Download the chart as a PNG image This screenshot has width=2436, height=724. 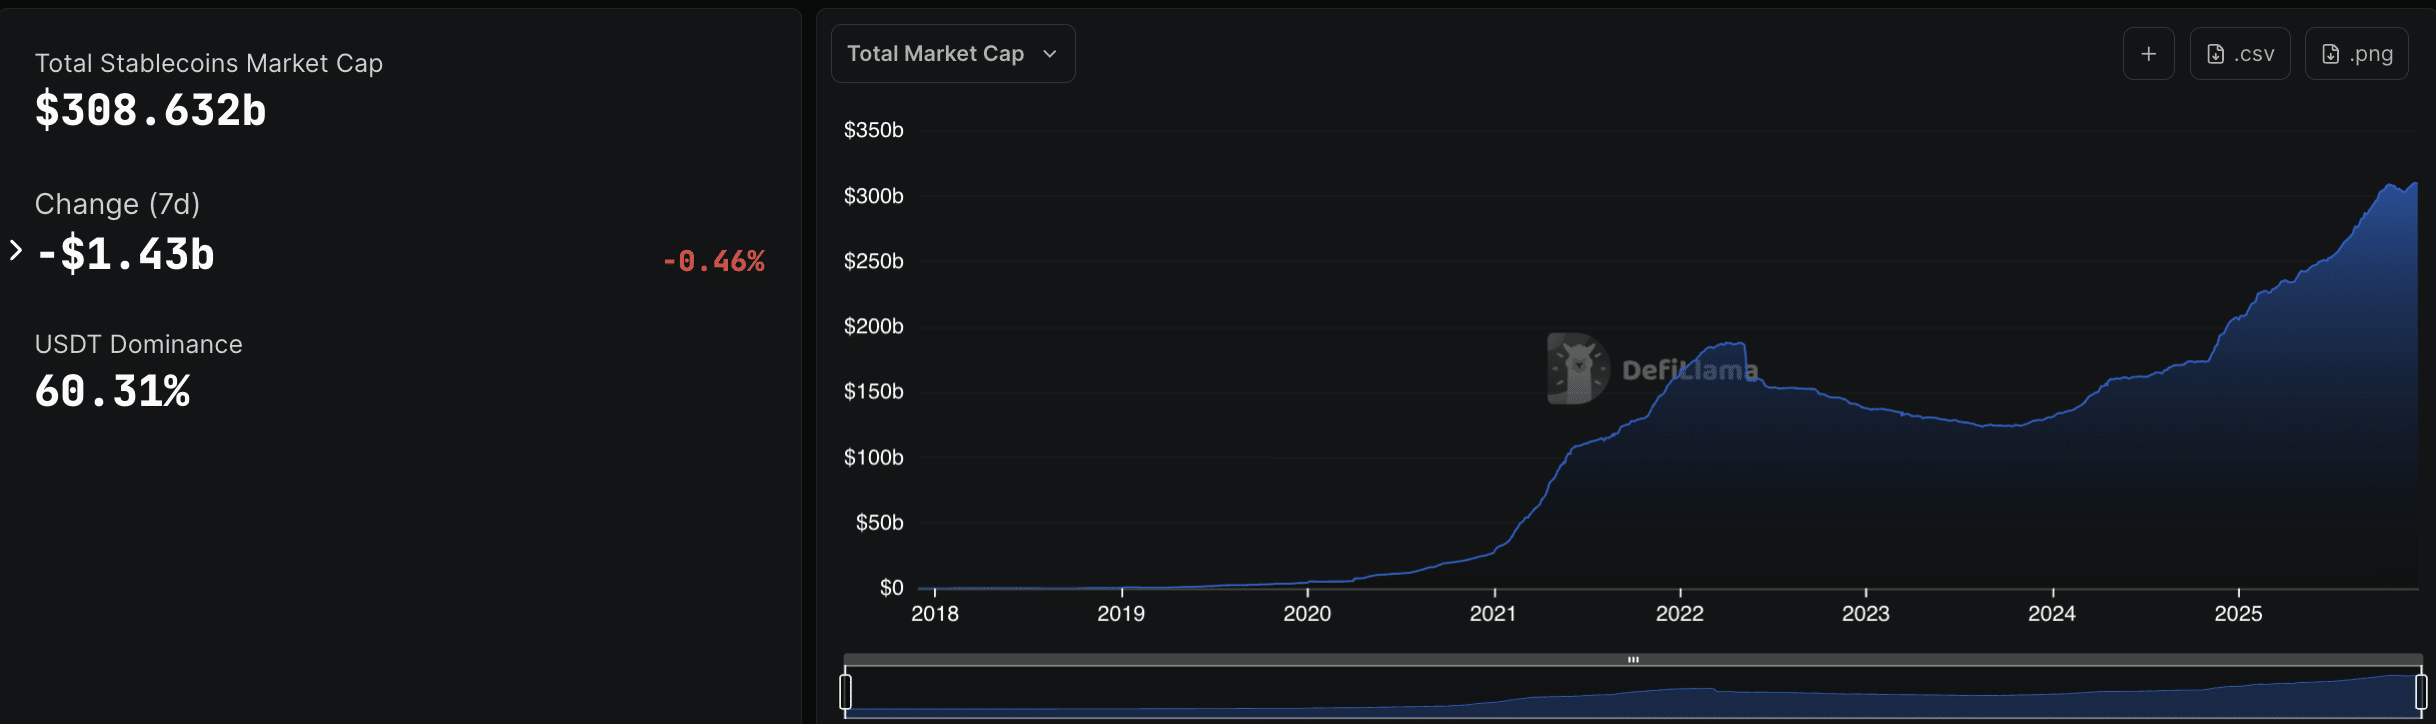click(2356, 53)
